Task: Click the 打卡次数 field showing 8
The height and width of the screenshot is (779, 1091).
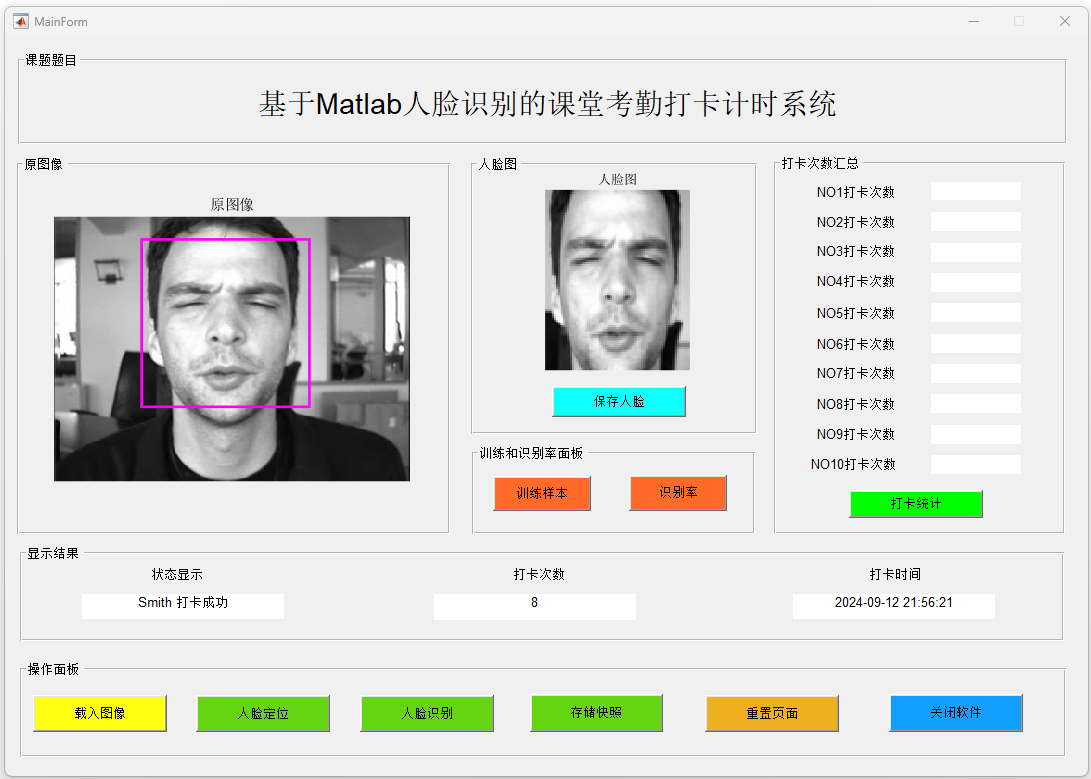Action: click(534, 606)
